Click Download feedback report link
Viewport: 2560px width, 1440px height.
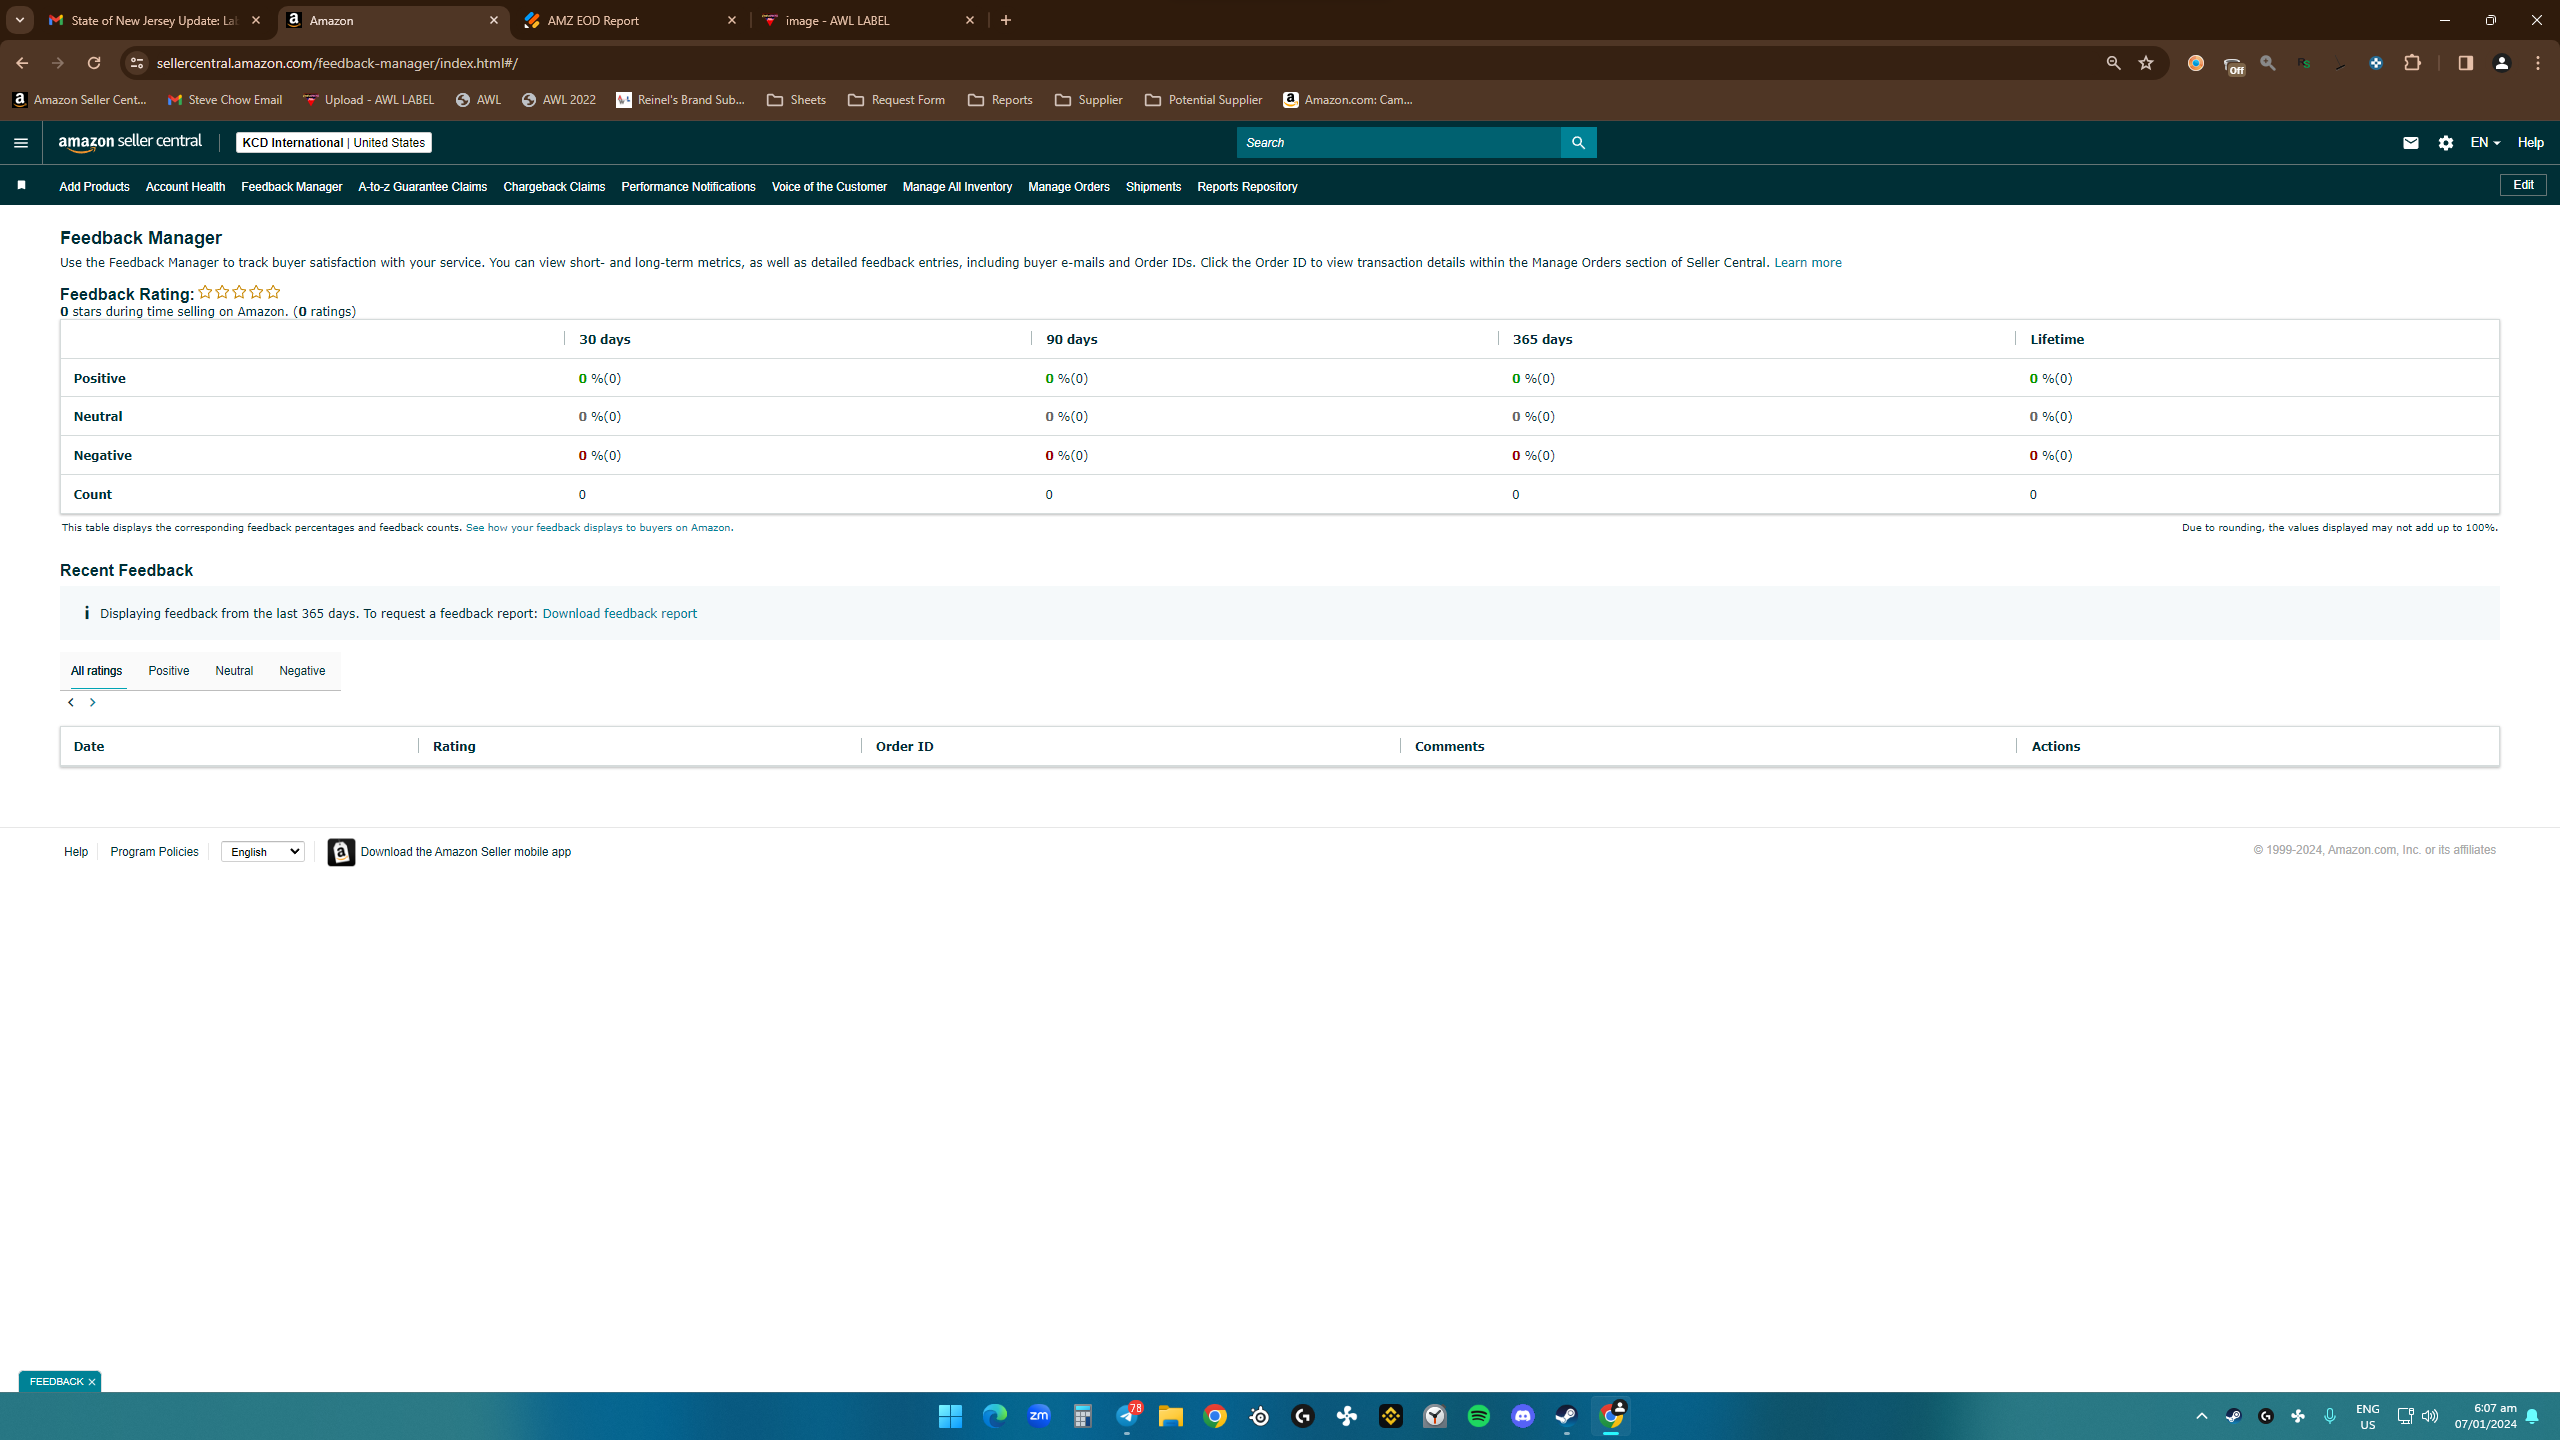pos(619,614)
